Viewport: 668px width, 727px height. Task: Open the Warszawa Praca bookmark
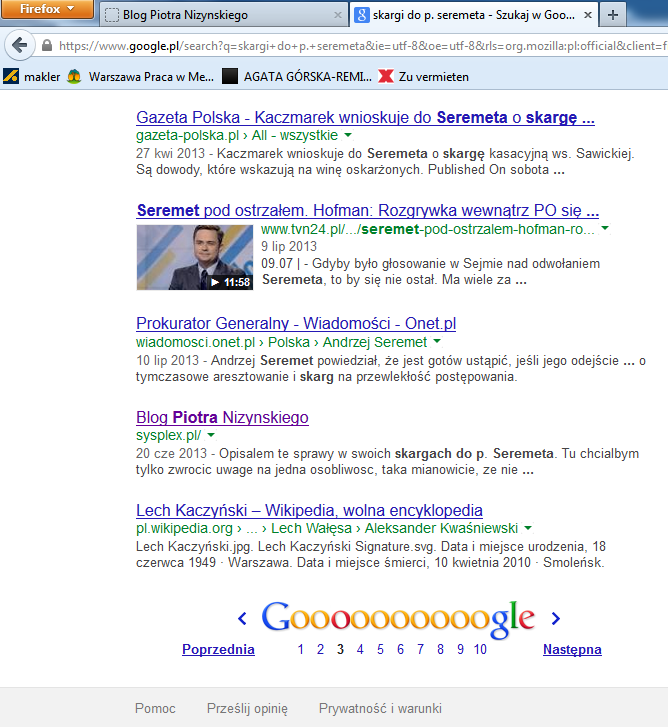click(x=141, y=77)
